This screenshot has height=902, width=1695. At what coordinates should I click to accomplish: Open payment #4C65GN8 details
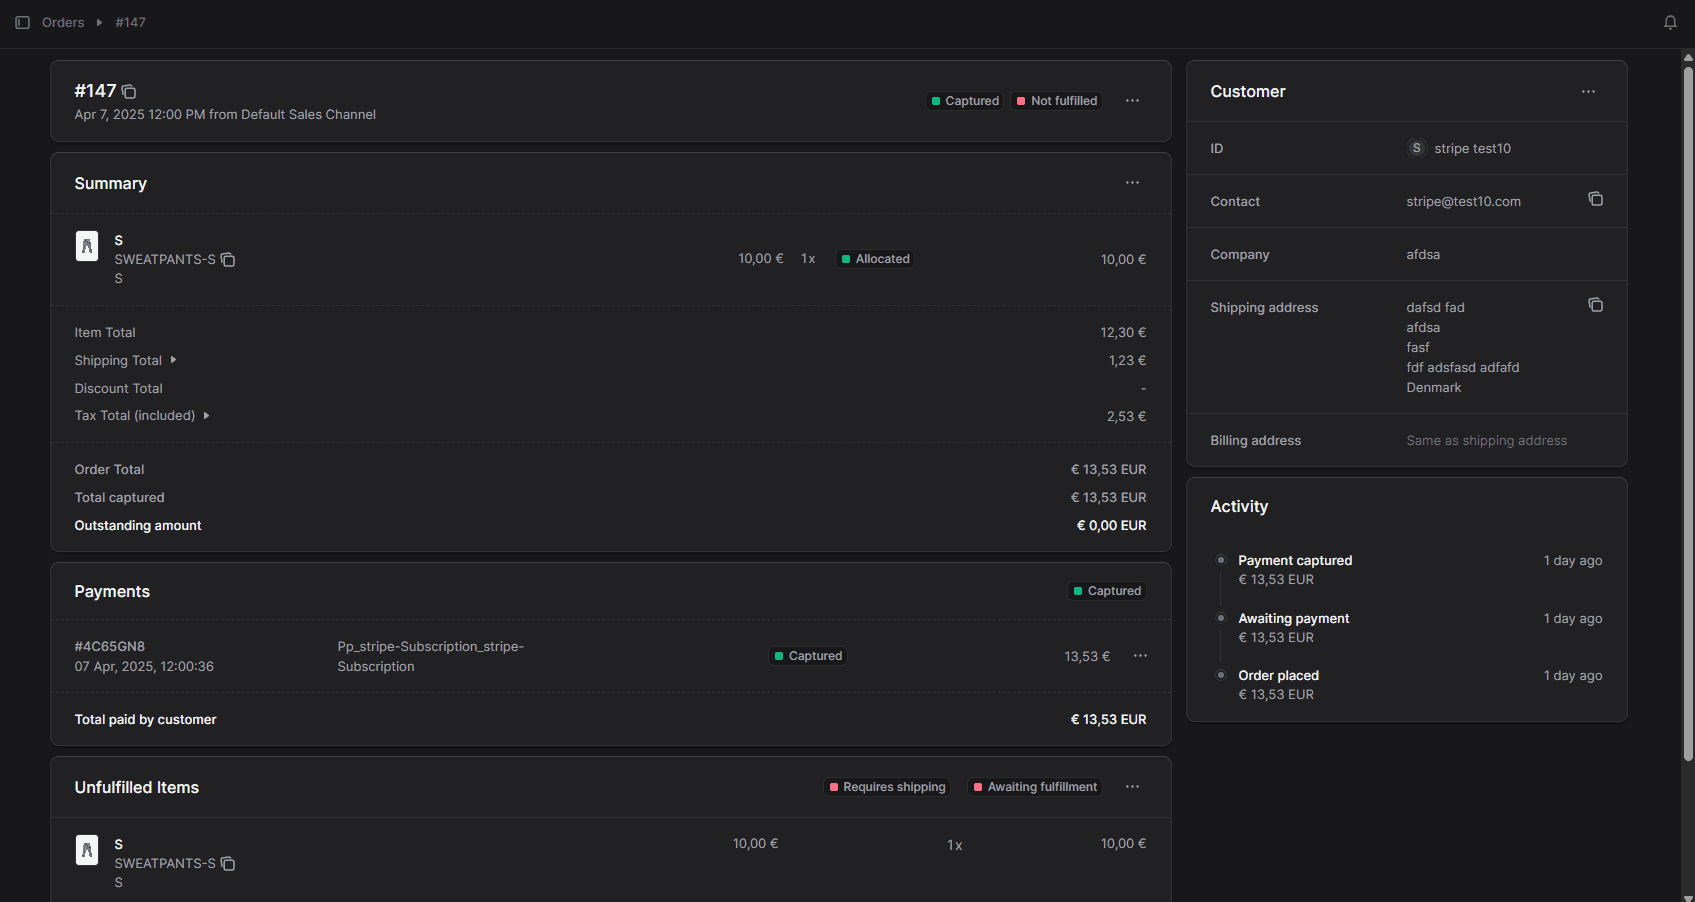(x=109, y=646)
